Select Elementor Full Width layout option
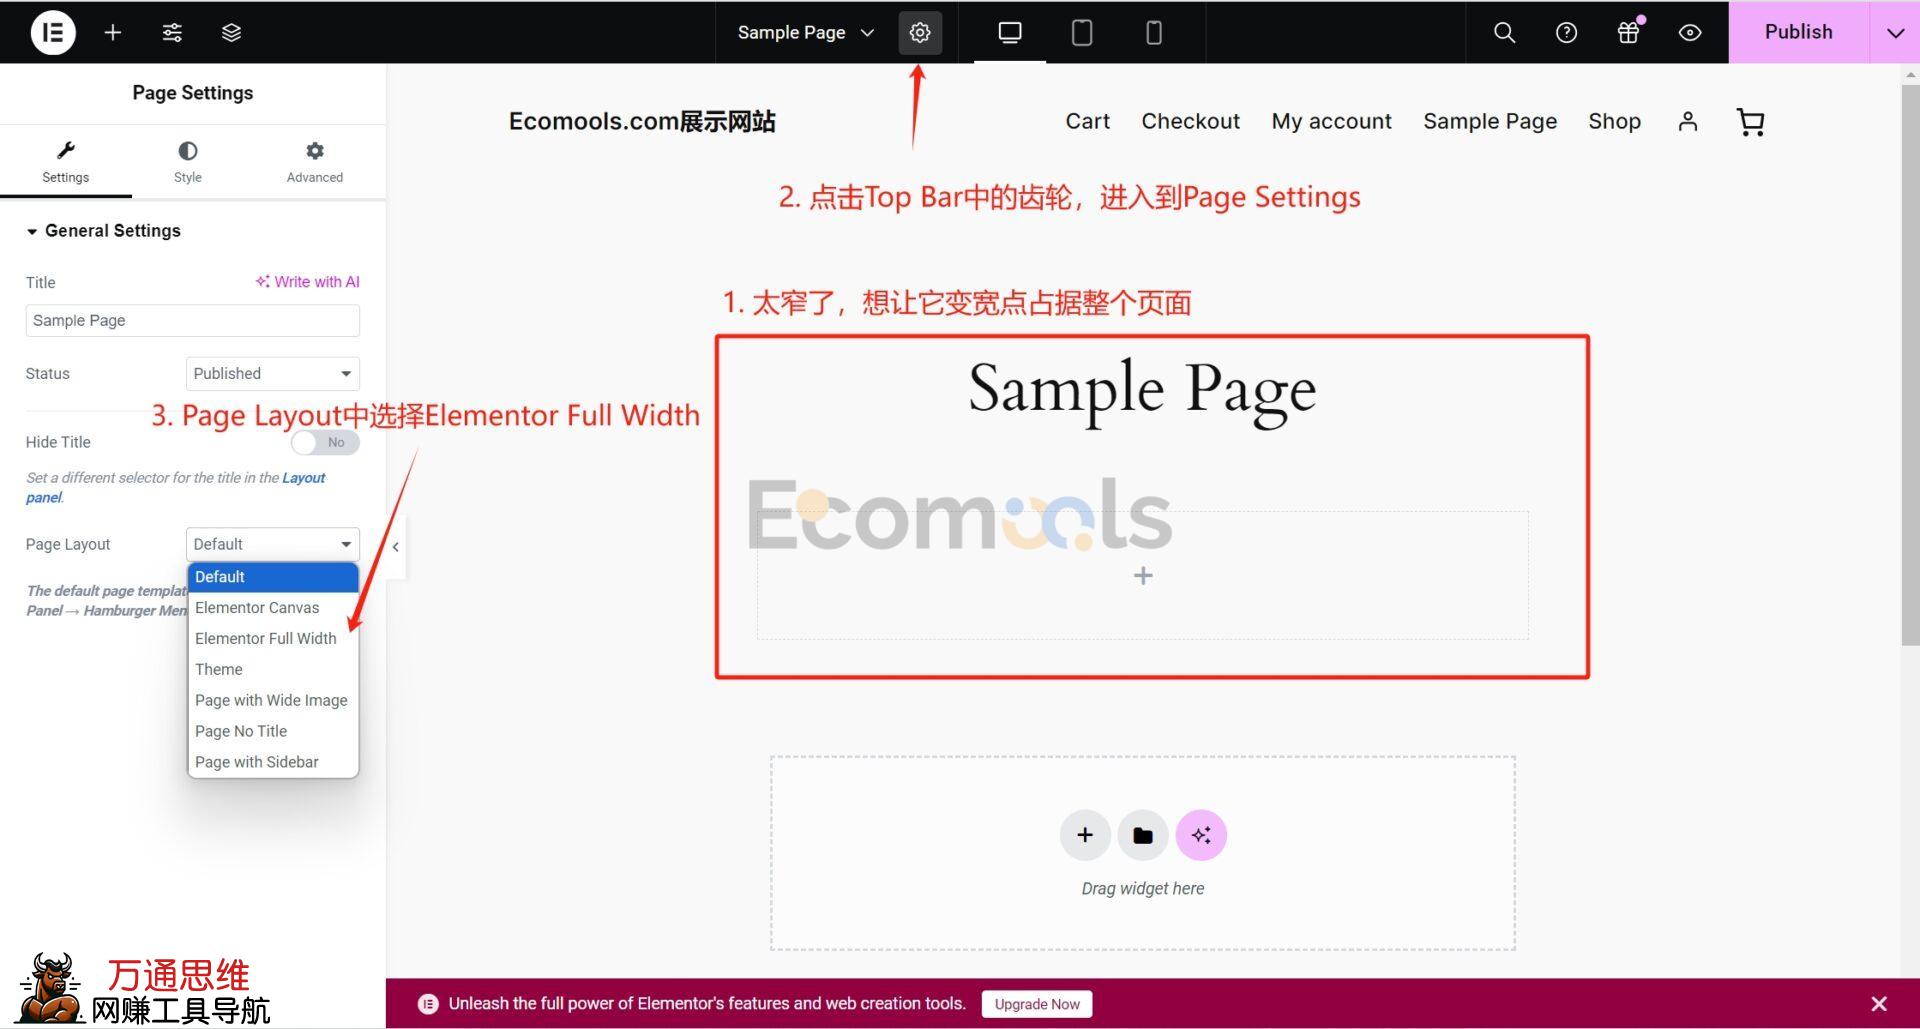The width and height of the screenshot is (1920, 1029). tap(265, 638)
